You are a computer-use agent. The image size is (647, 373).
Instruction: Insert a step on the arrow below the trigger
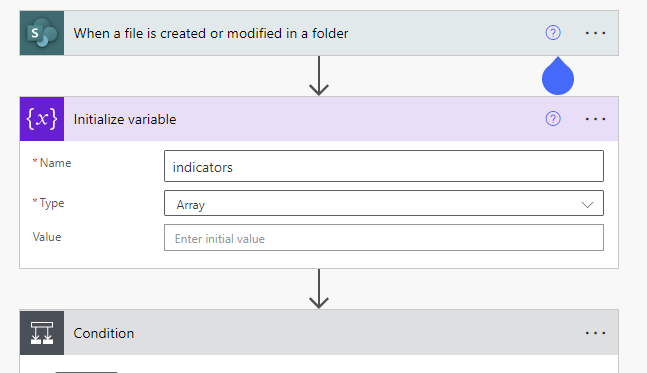click(x=319, y=76)
